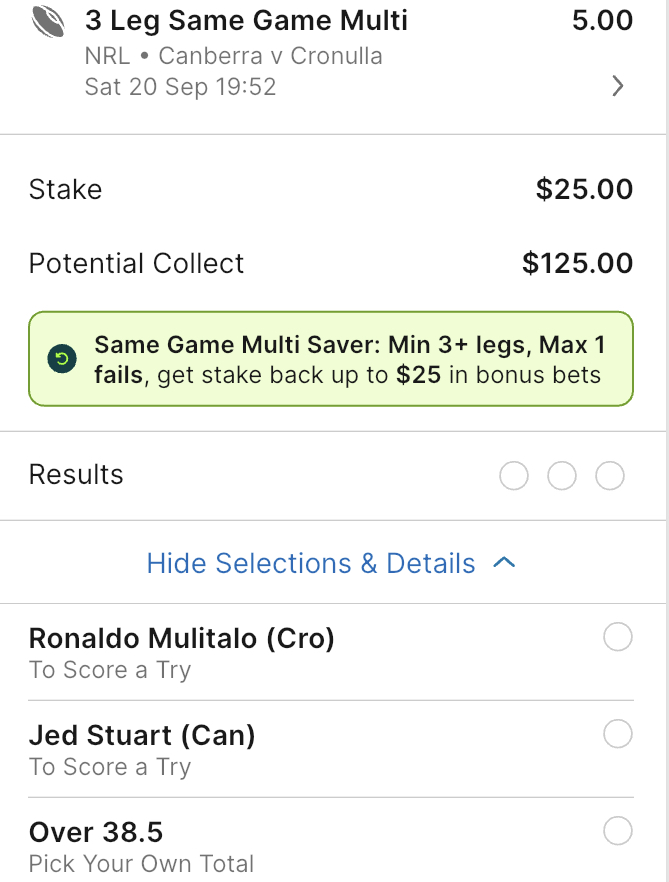
Task: Open bet details via right chevron arrow
Action: (x=618, y=86)
